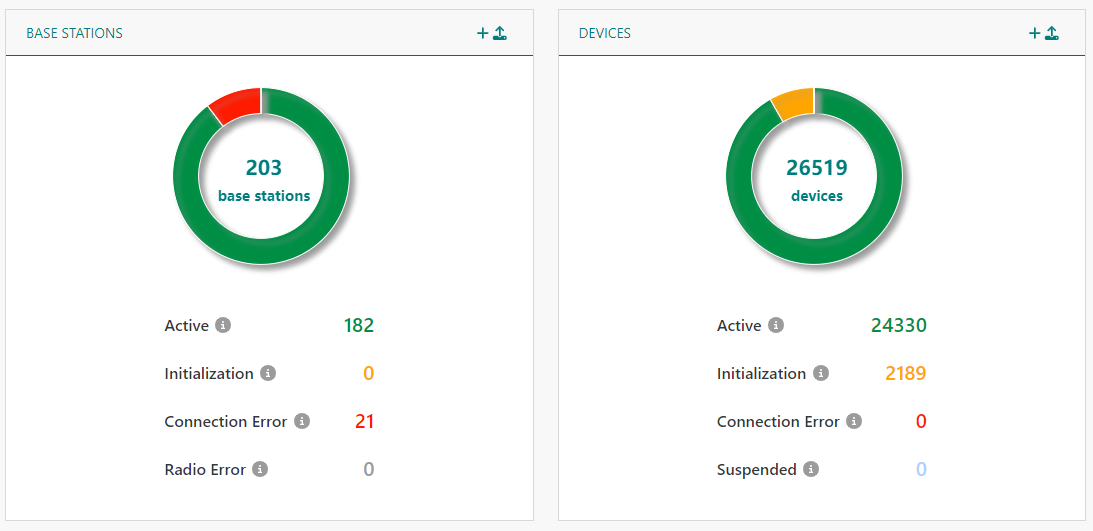The width and height of the screenshot is (1093, 531).
Task: Click info icon next to devices Initialization
Action: click(x=821, y=373)
